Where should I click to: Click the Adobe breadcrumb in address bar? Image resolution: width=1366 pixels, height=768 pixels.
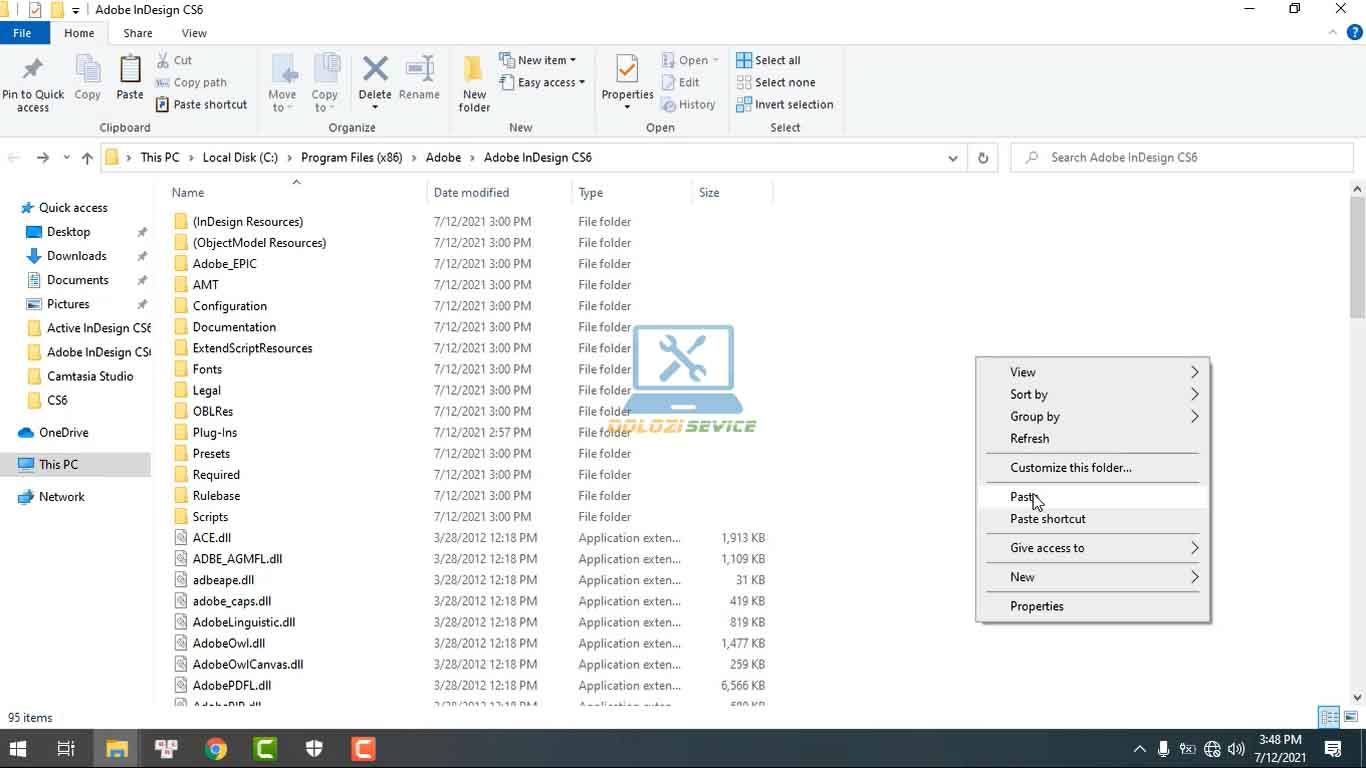click(443, 158)
